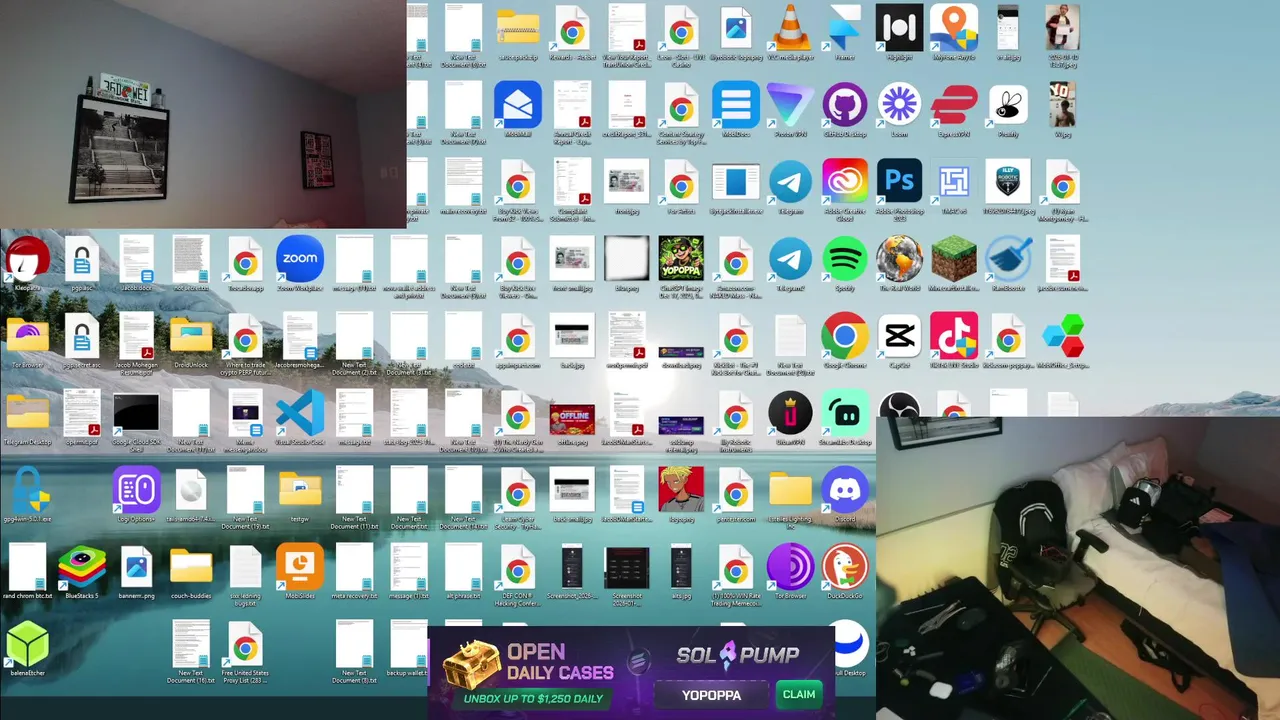This screenshot has height=720, width=1280.
Task: Launch the RamBooster broom icon
Action: click(x=1008, y=259)
